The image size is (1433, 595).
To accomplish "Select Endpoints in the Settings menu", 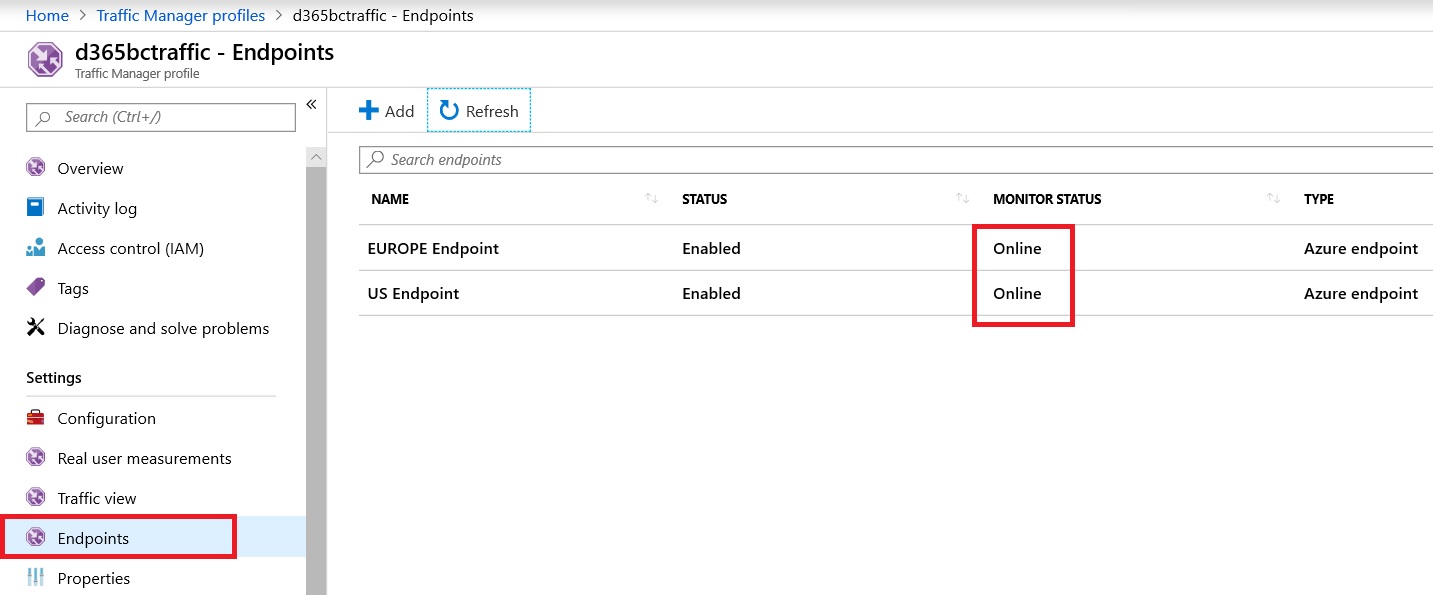I will tap(93, 538).
